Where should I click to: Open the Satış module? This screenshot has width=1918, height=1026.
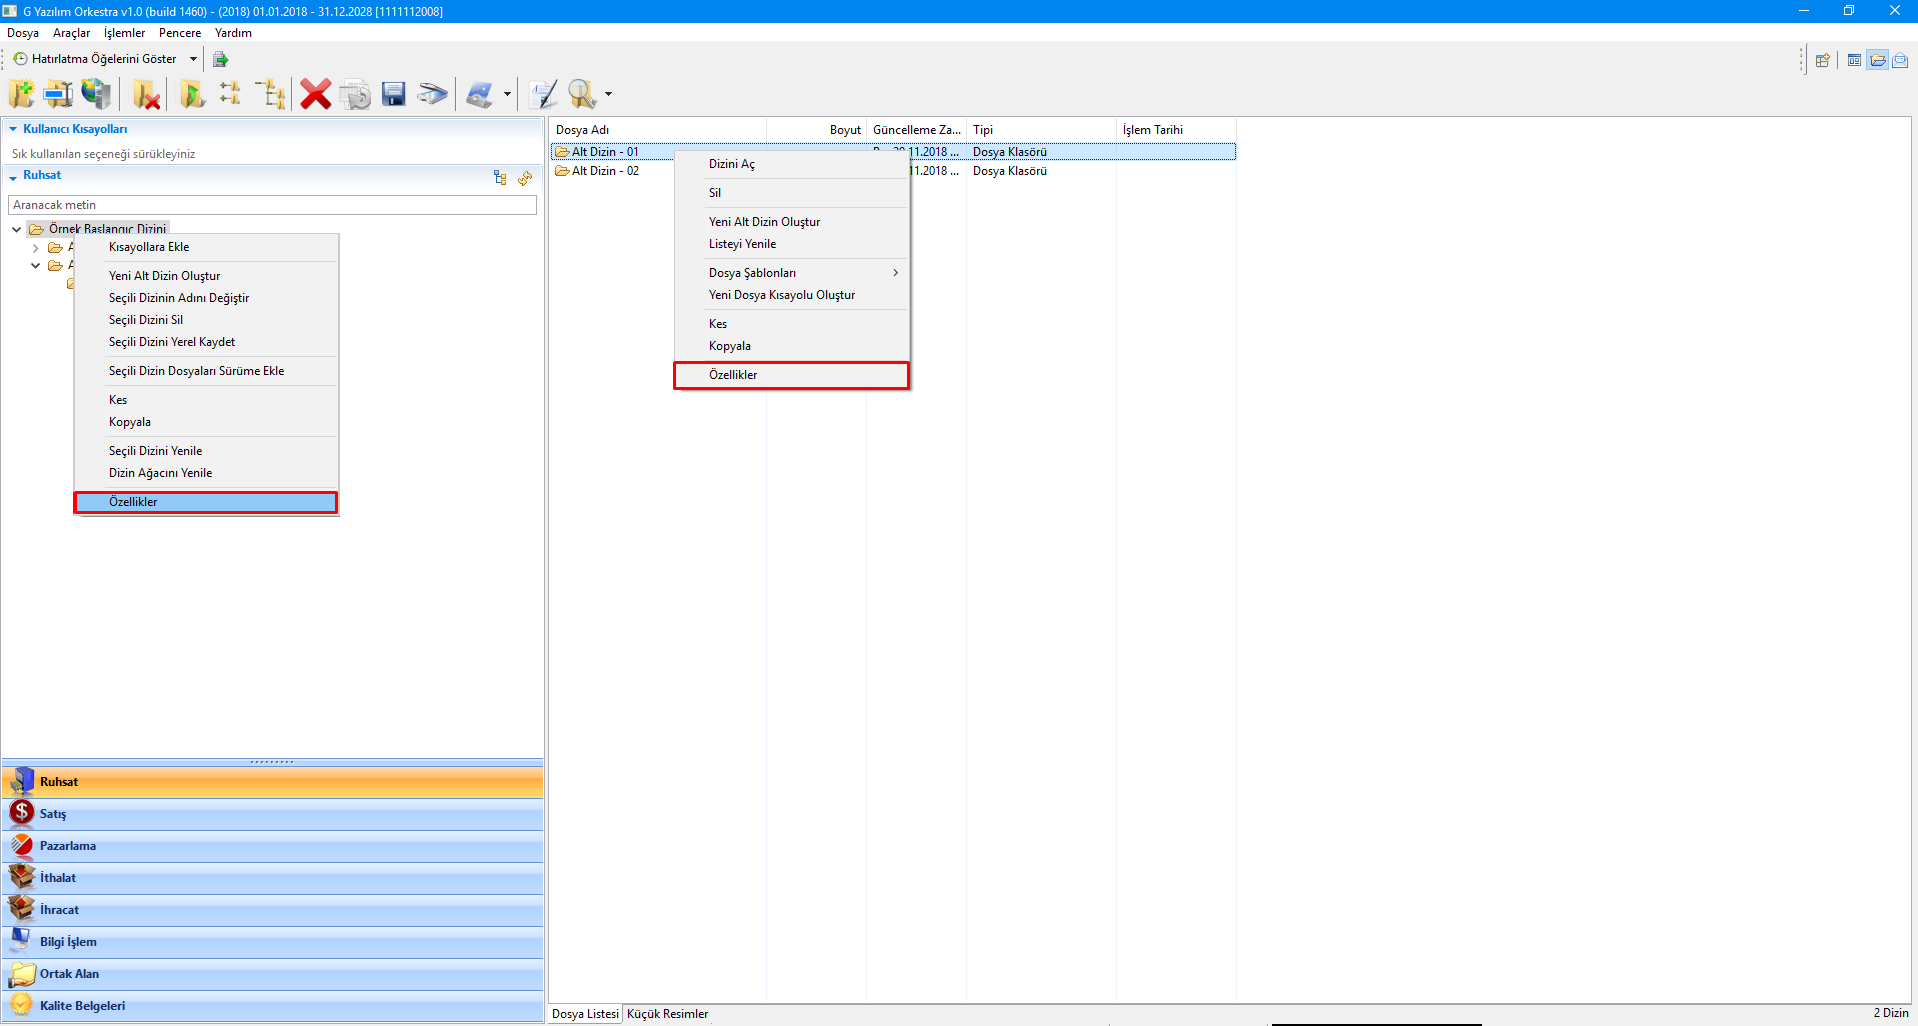pos(53,814)
